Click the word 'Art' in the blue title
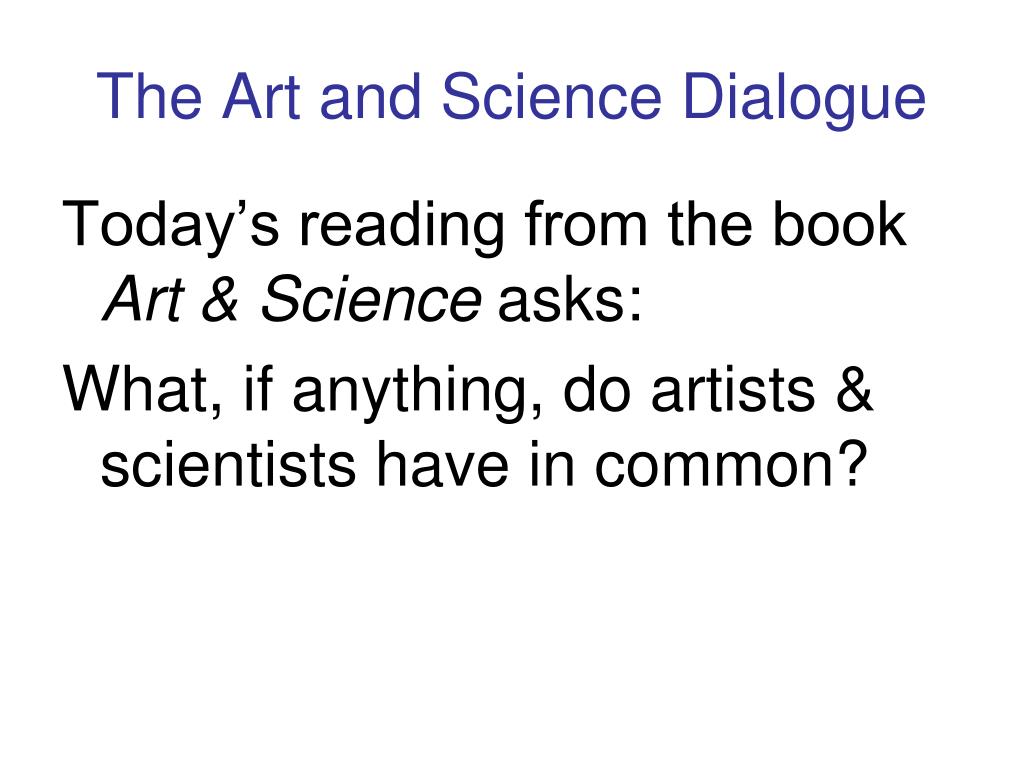 pyautogui.click(x=261, y=96)
